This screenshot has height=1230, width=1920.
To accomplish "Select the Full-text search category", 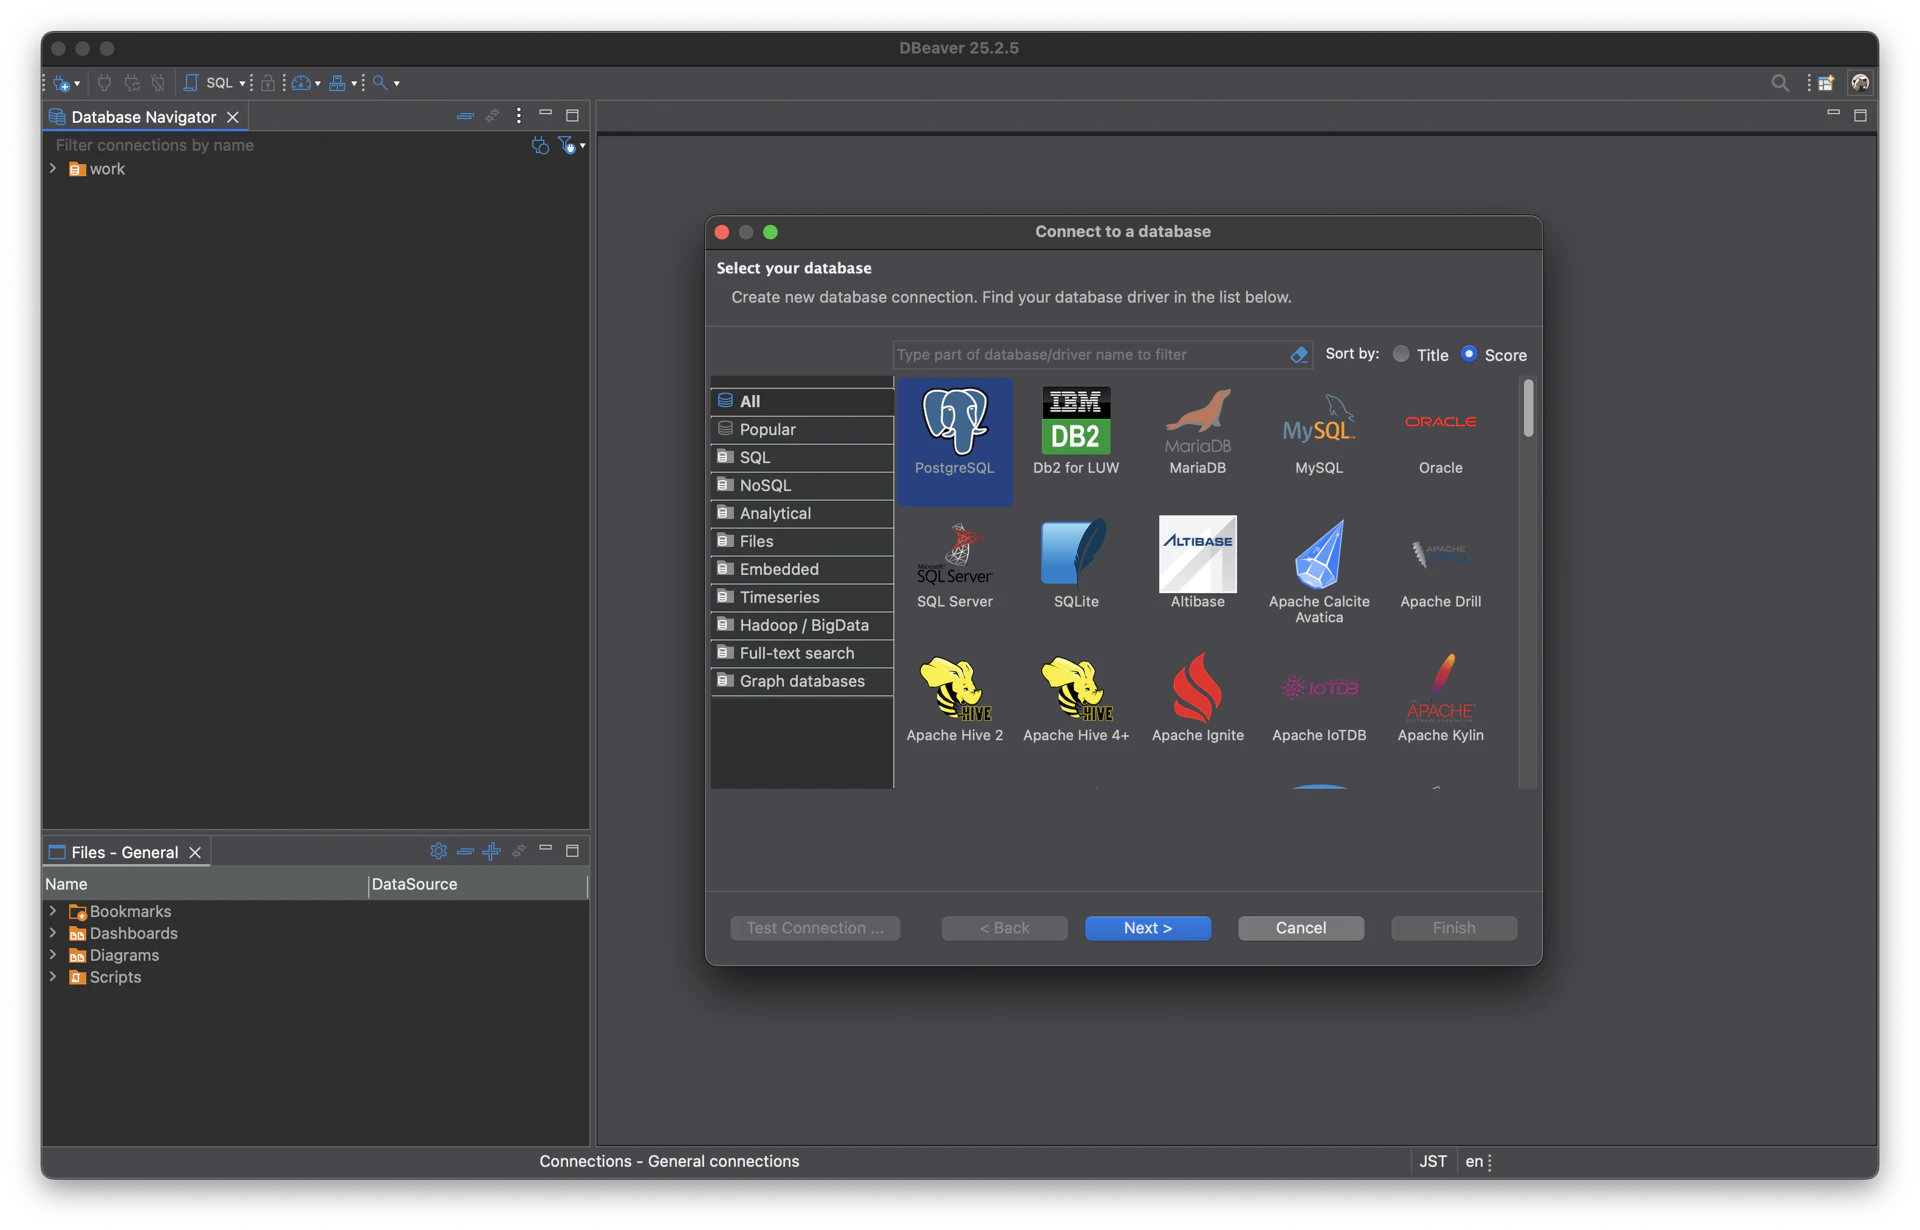I will pyautogui.click(x=802, y=653).
